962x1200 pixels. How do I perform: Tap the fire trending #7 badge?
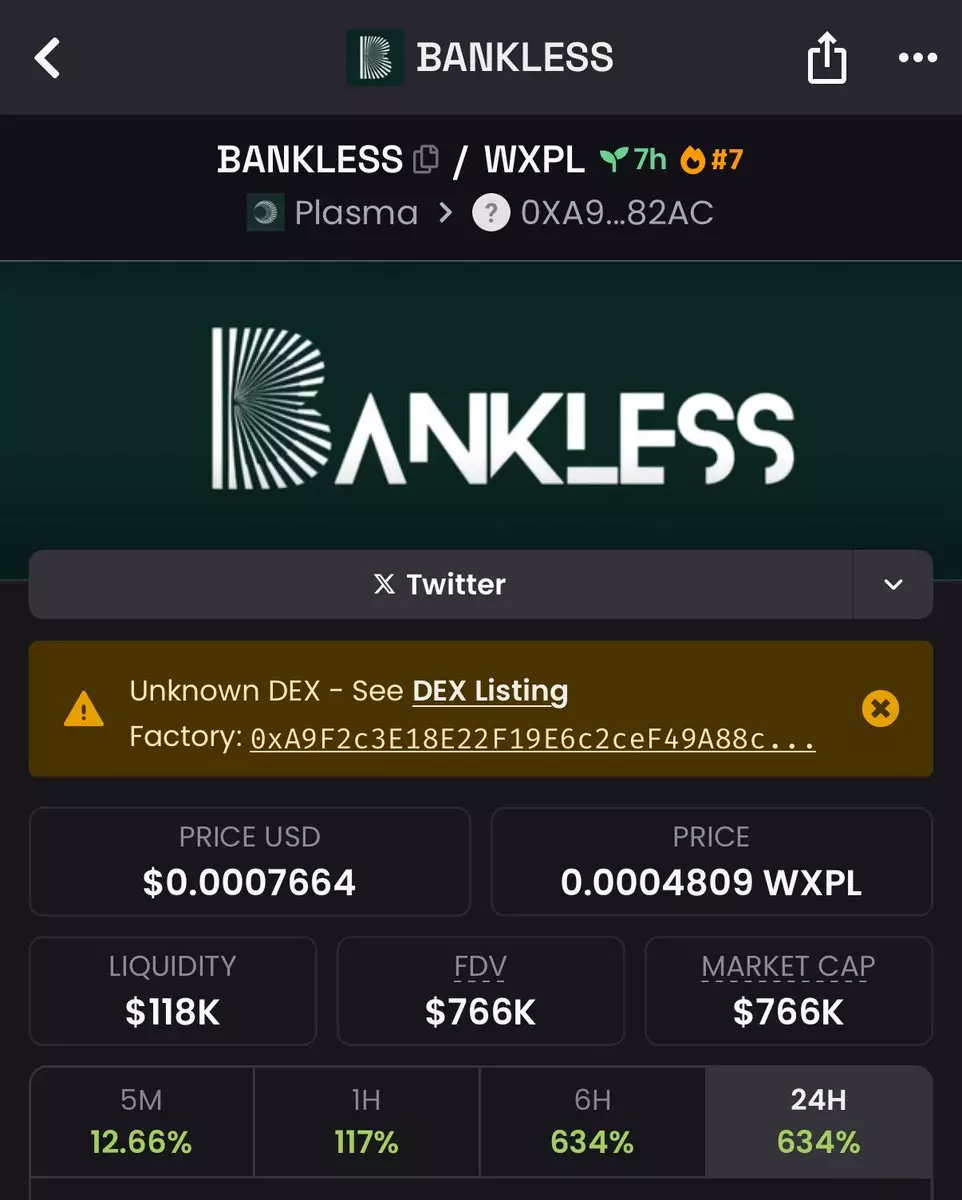coord(712,159)
